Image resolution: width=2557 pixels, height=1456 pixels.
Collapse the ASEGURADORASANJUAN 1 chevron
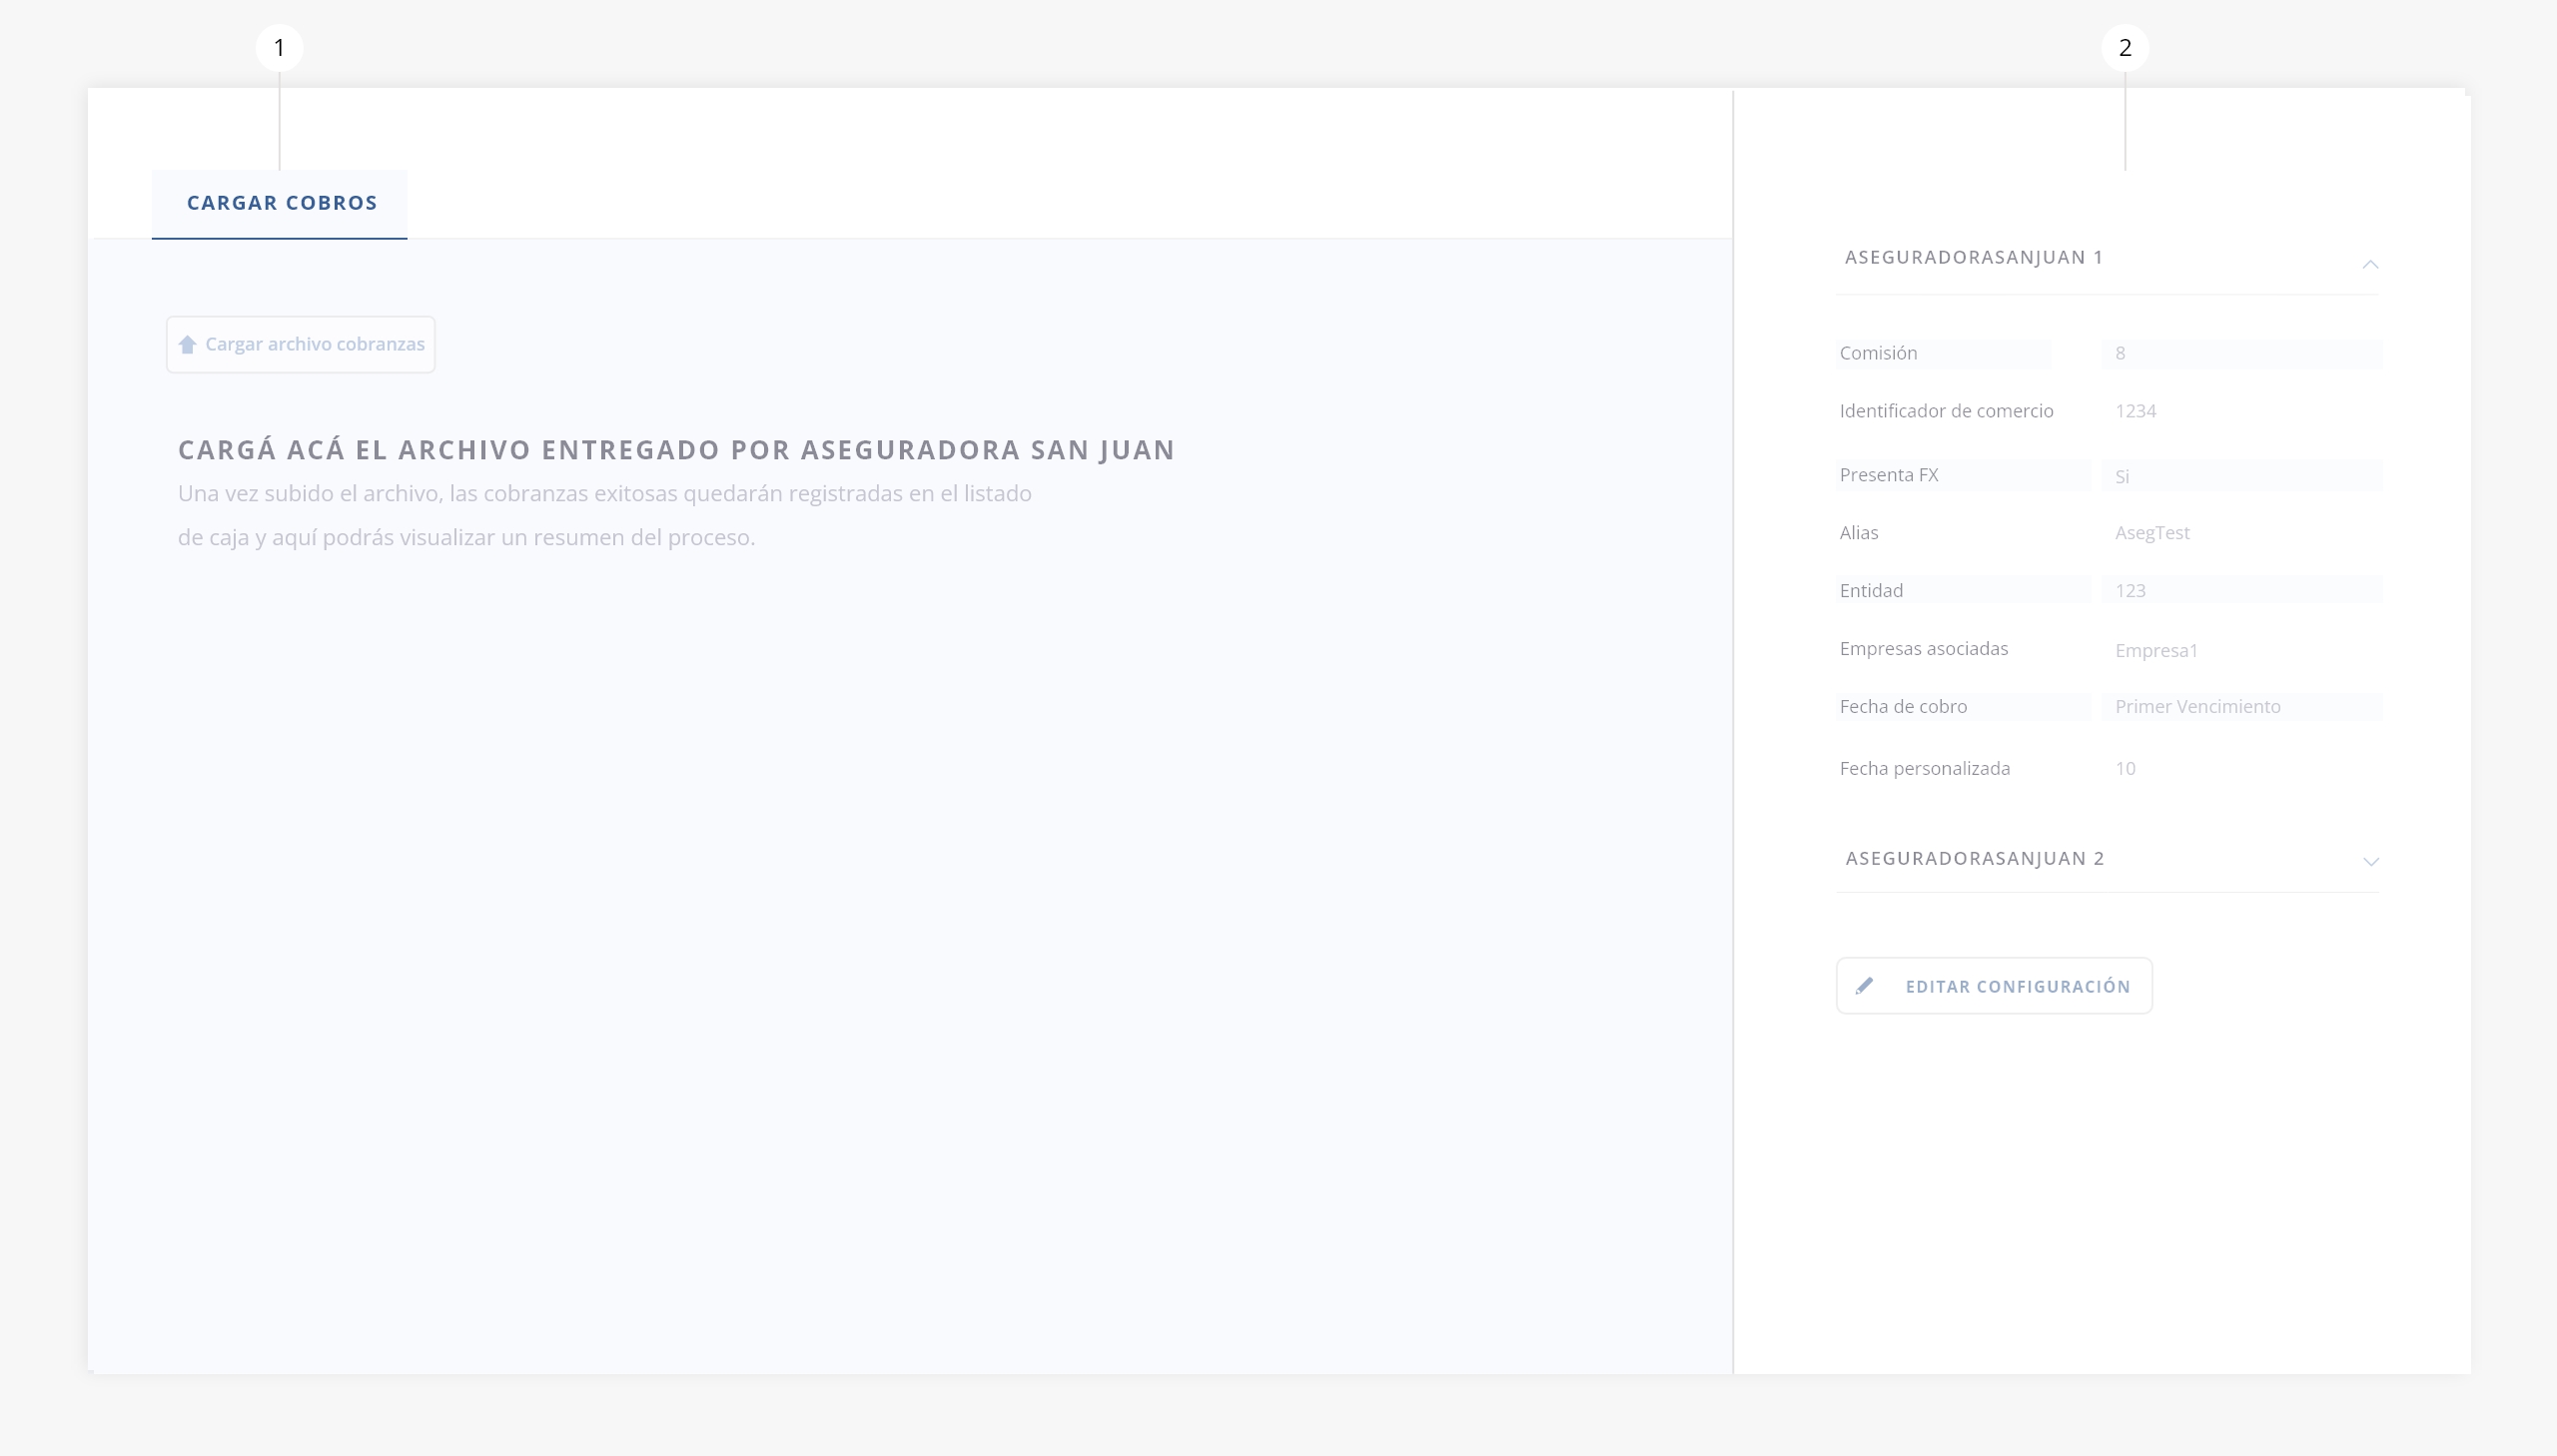[x=2370, y=264]
